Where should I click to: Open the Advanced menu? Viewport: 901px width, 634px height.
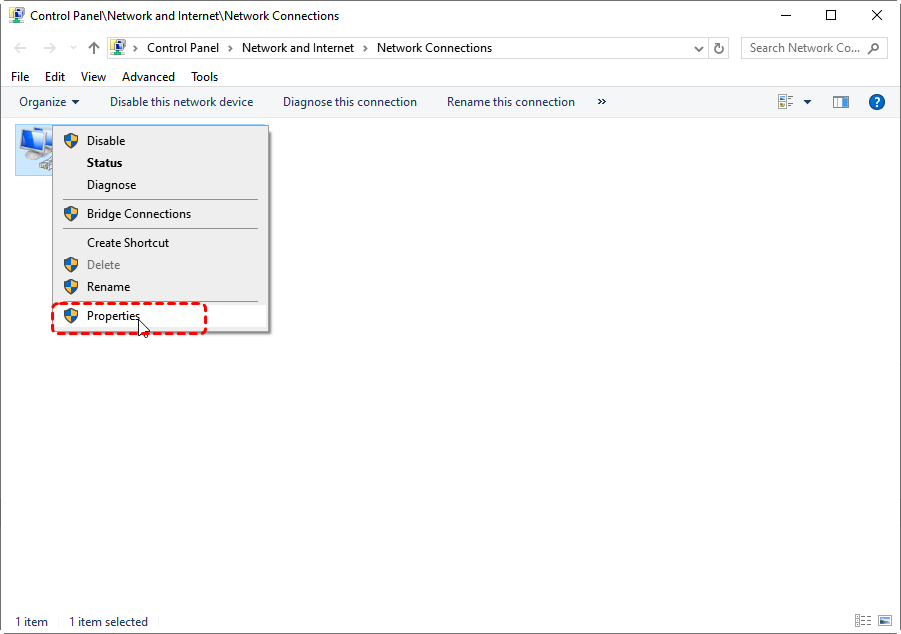(x=148, y=77)
